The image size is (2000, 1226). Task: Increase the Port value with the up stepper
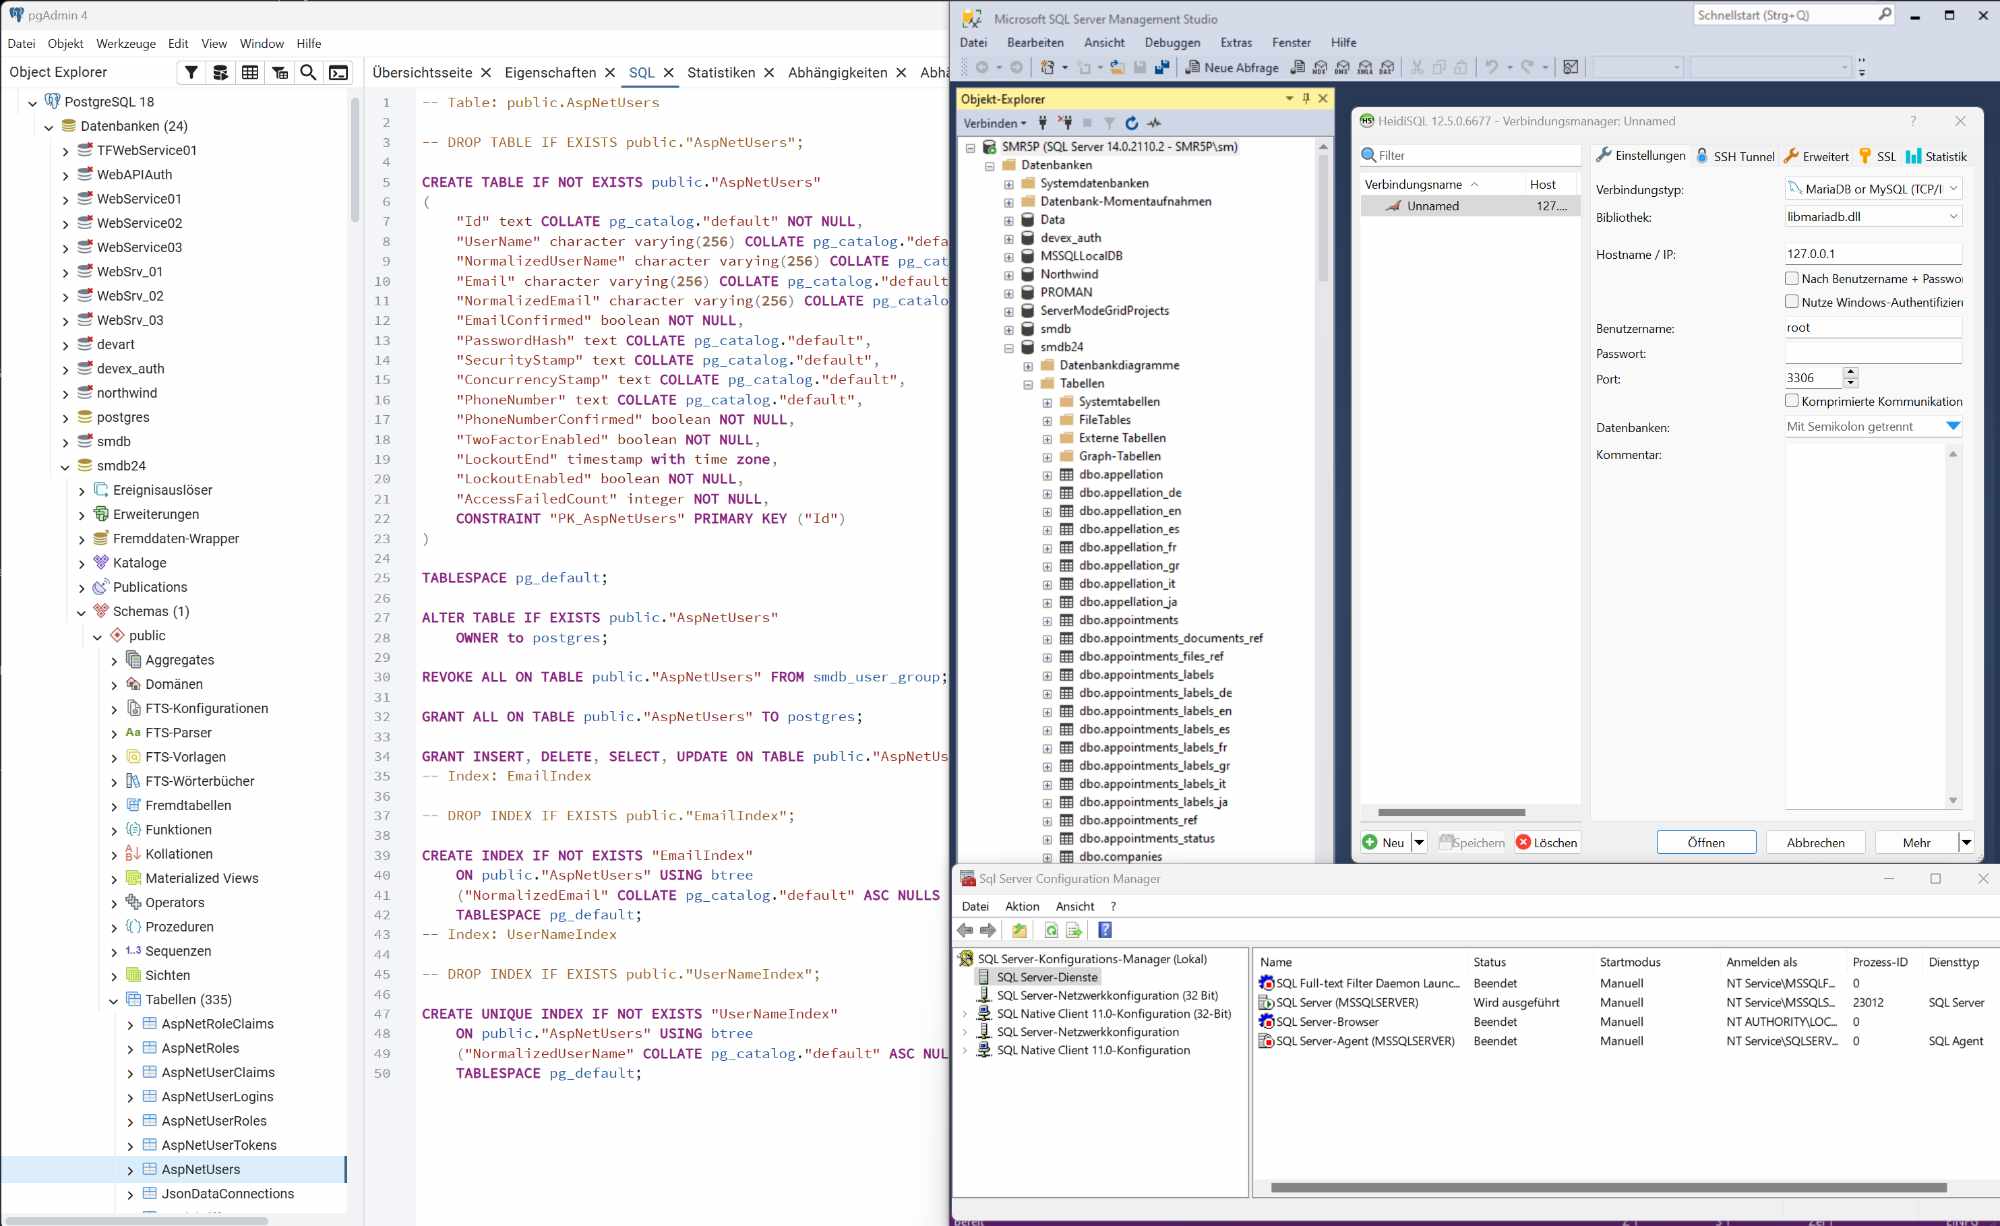pos(1851,372)
